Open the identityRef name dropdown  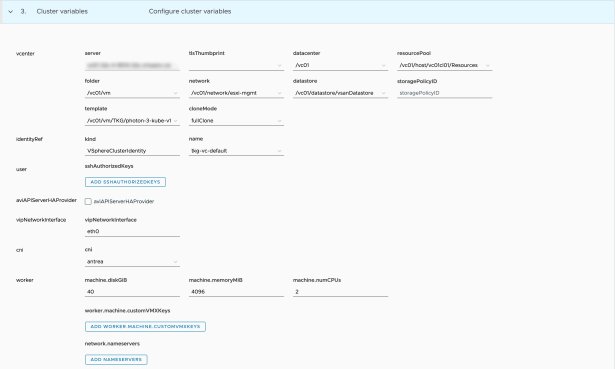[236, 151]
